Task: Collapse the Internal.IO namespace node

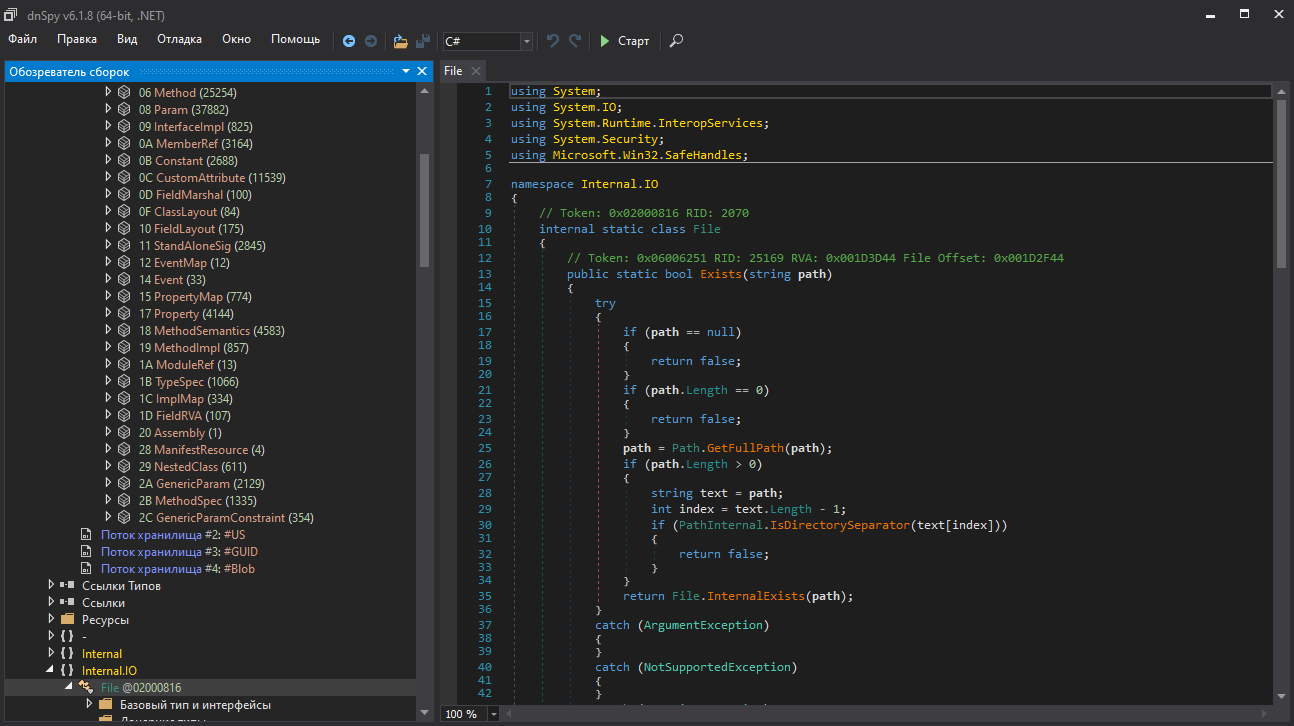Action: click(x=51, y=671)
